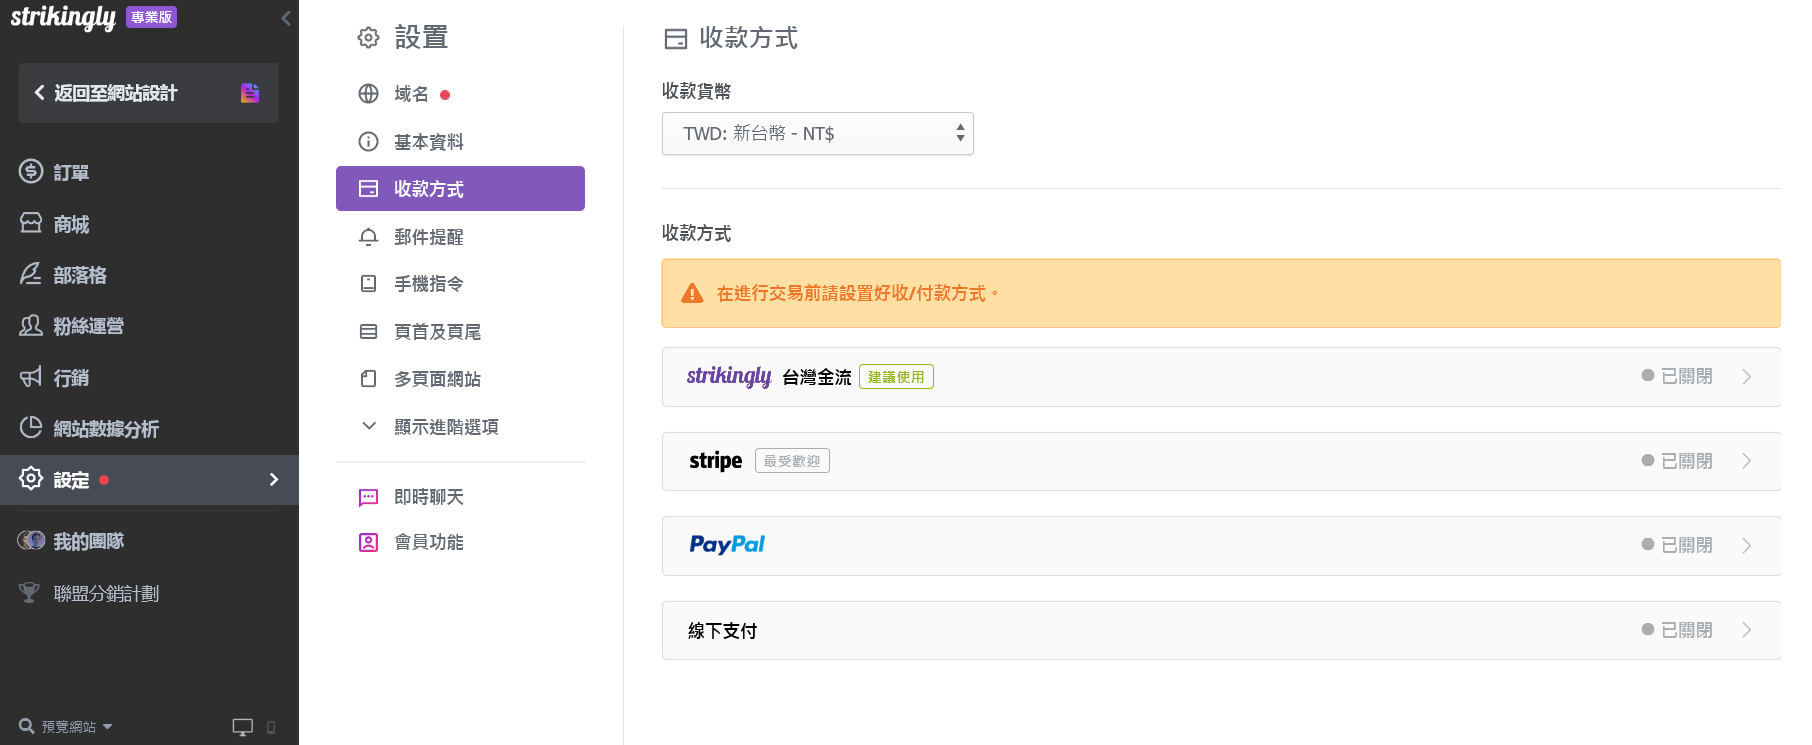Click the 多頁面網站 pages icon
1812x745 pixels.
click(x=368, y=379)
